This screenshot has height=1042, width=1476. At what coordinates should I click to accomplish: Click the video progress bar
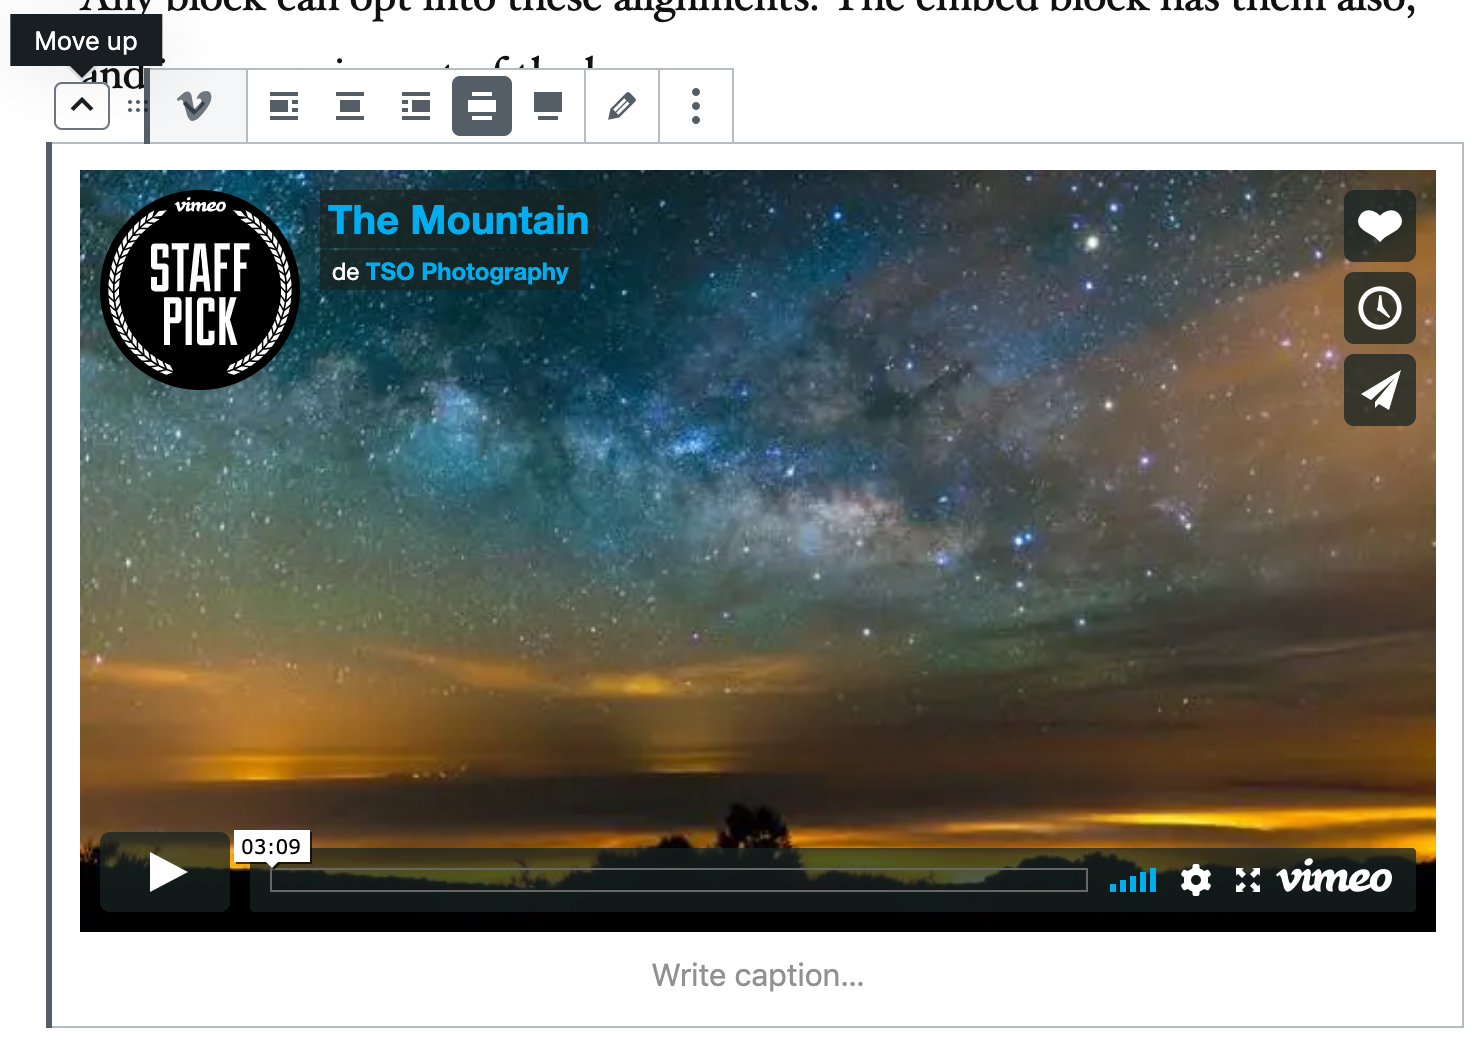(x=679, y=880)
